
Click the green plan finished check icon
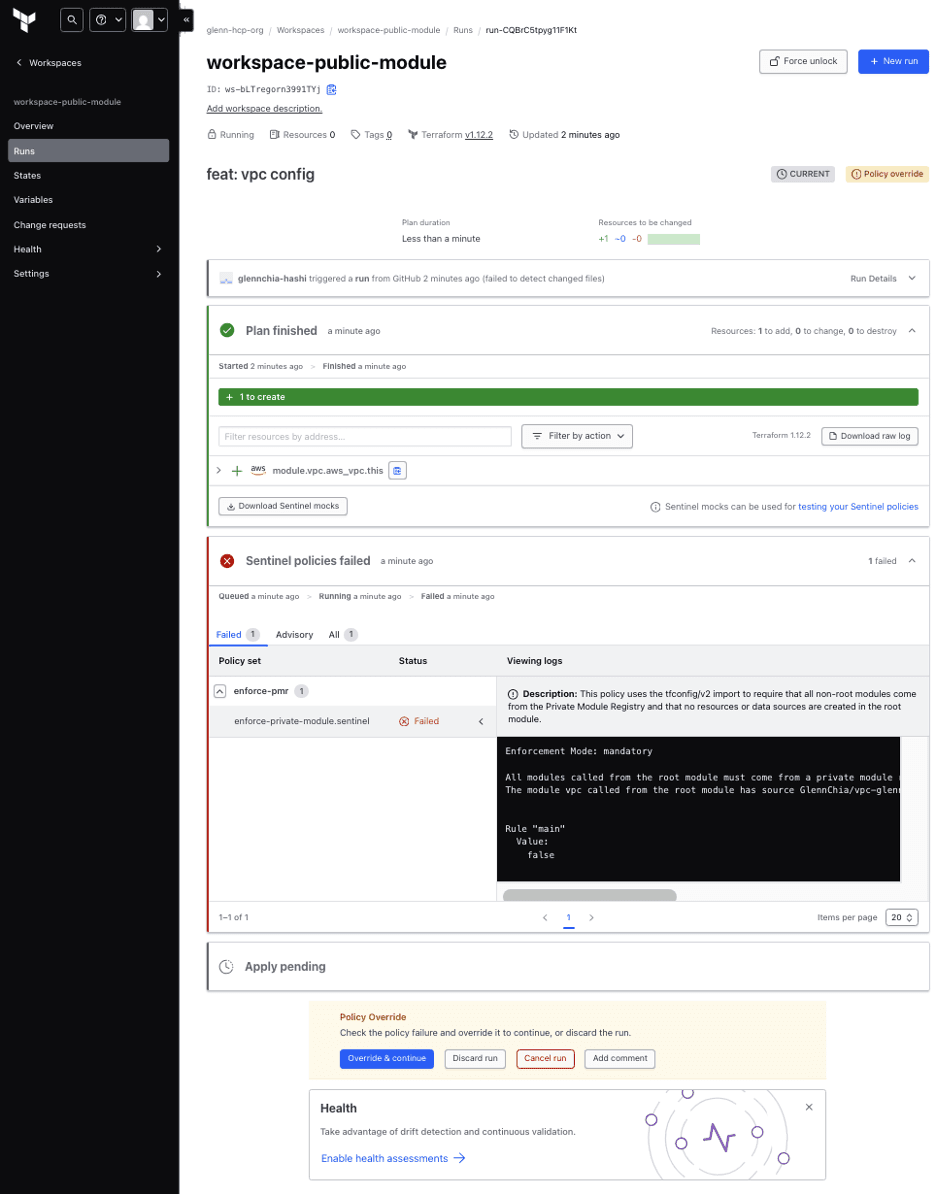[x=227, y=330]
